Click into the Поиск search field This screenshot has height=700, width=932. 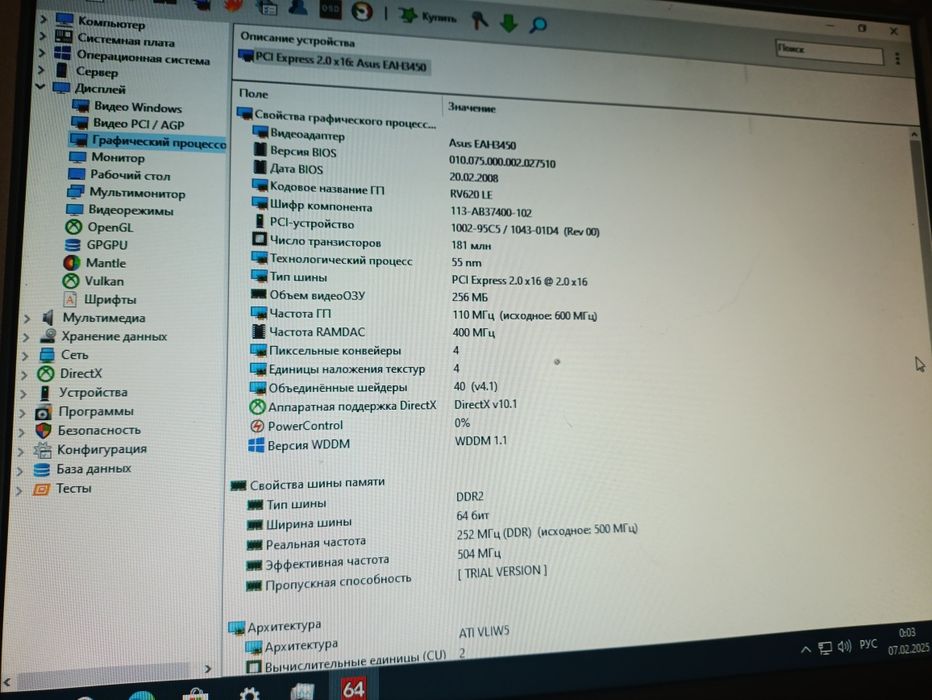pyautogui.click(x=829, y=52)
